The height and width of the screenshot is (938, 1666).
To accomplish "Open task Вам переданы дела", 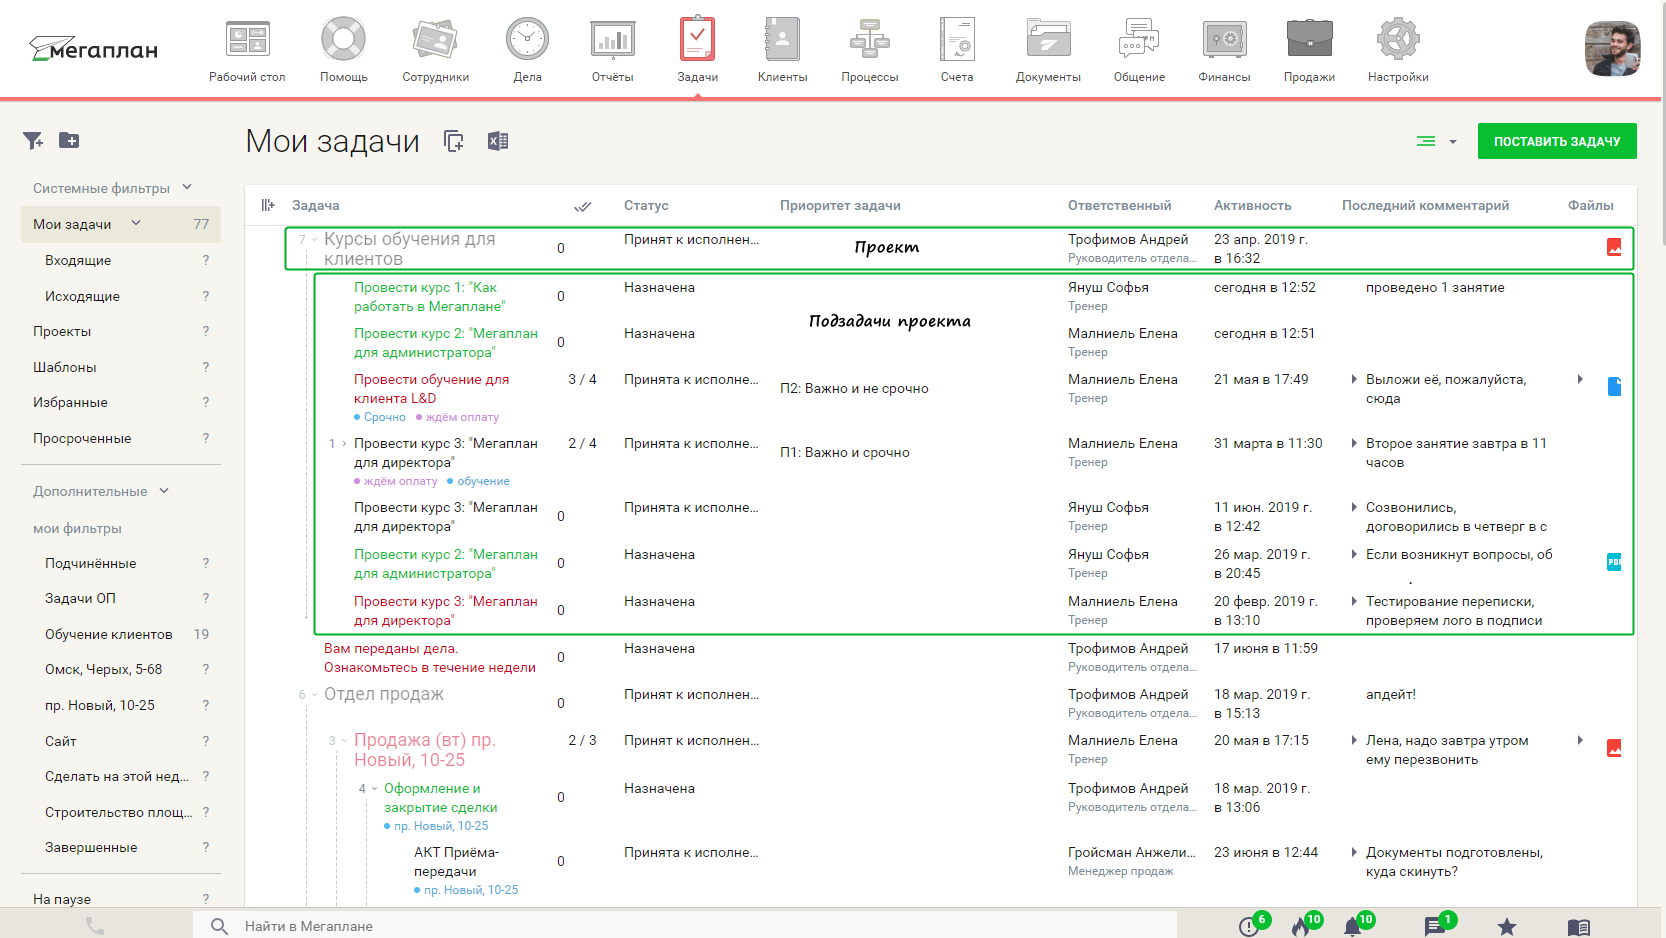I will tap(430, 658).
